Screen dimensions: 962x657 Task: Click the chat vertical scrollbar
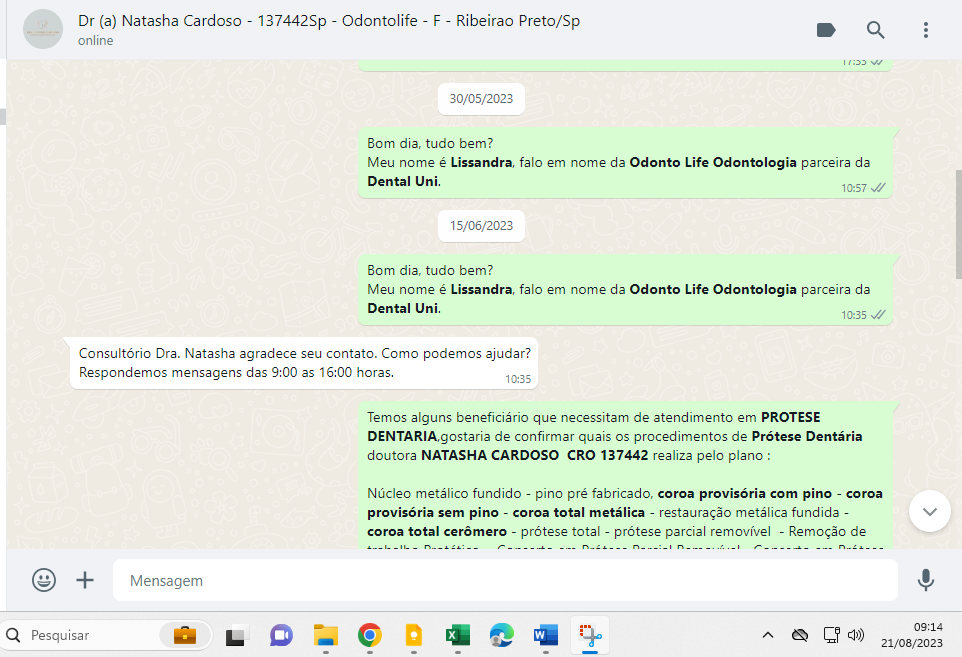coord(958,224)
